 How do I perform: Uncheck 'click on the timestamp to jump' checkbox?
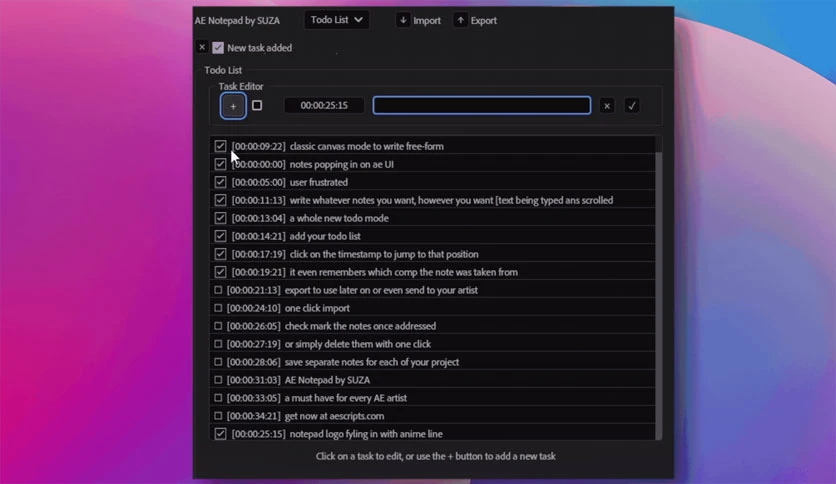220,254
